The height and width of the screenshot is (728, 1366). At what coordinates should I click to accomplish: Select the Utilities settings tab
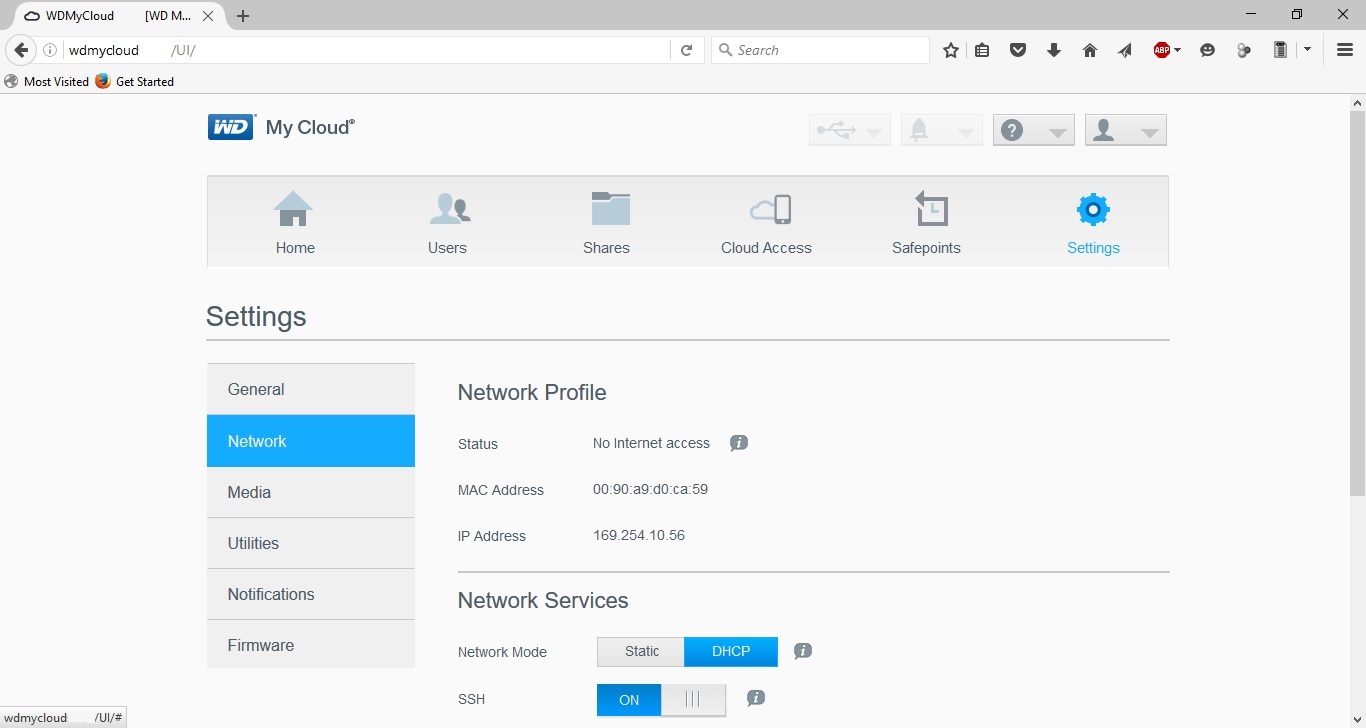point(311,543)
